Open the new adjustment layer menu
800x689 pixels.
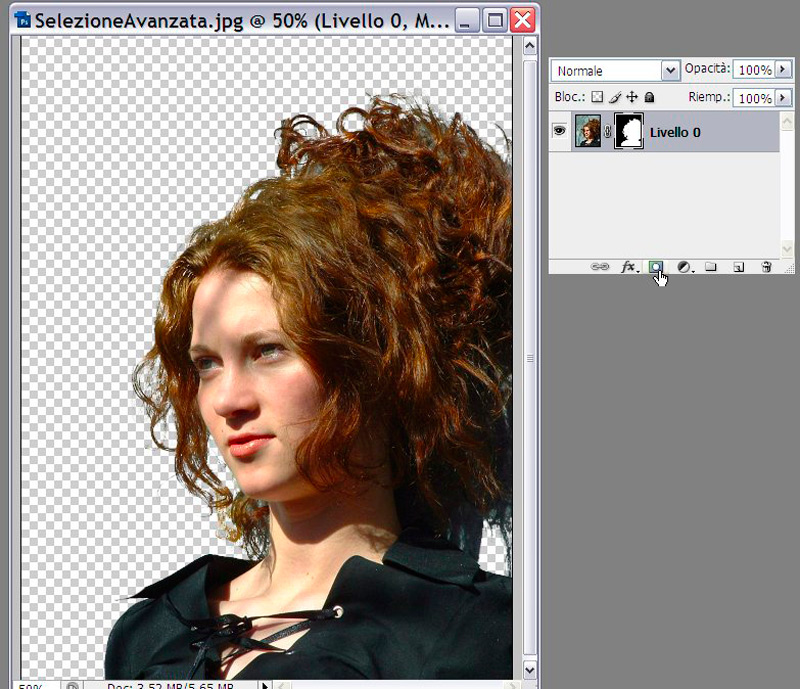pos(684,267)
